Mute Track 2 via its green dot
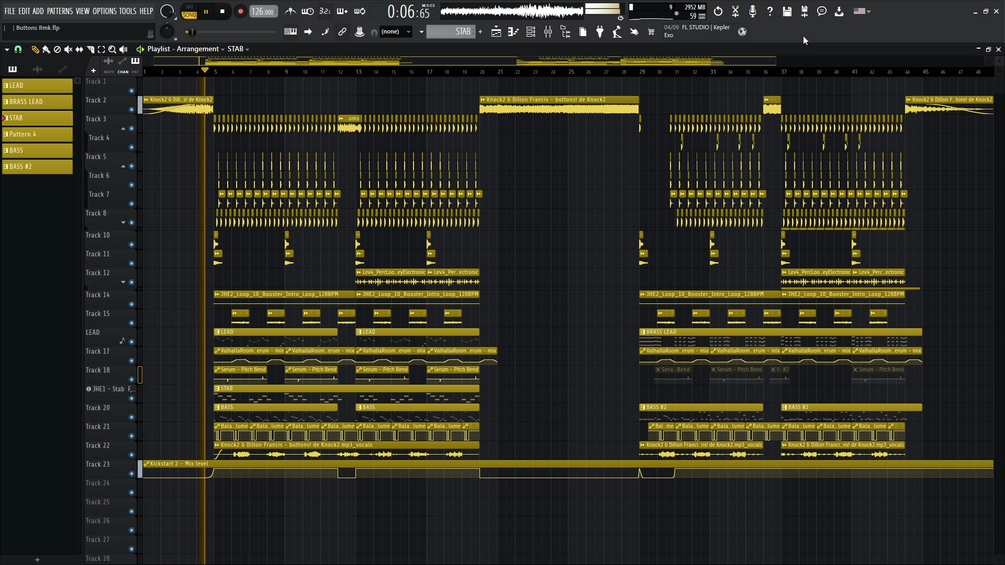Image resolution: width=1005 pixels, height=565 pixels. click(132, 110)
